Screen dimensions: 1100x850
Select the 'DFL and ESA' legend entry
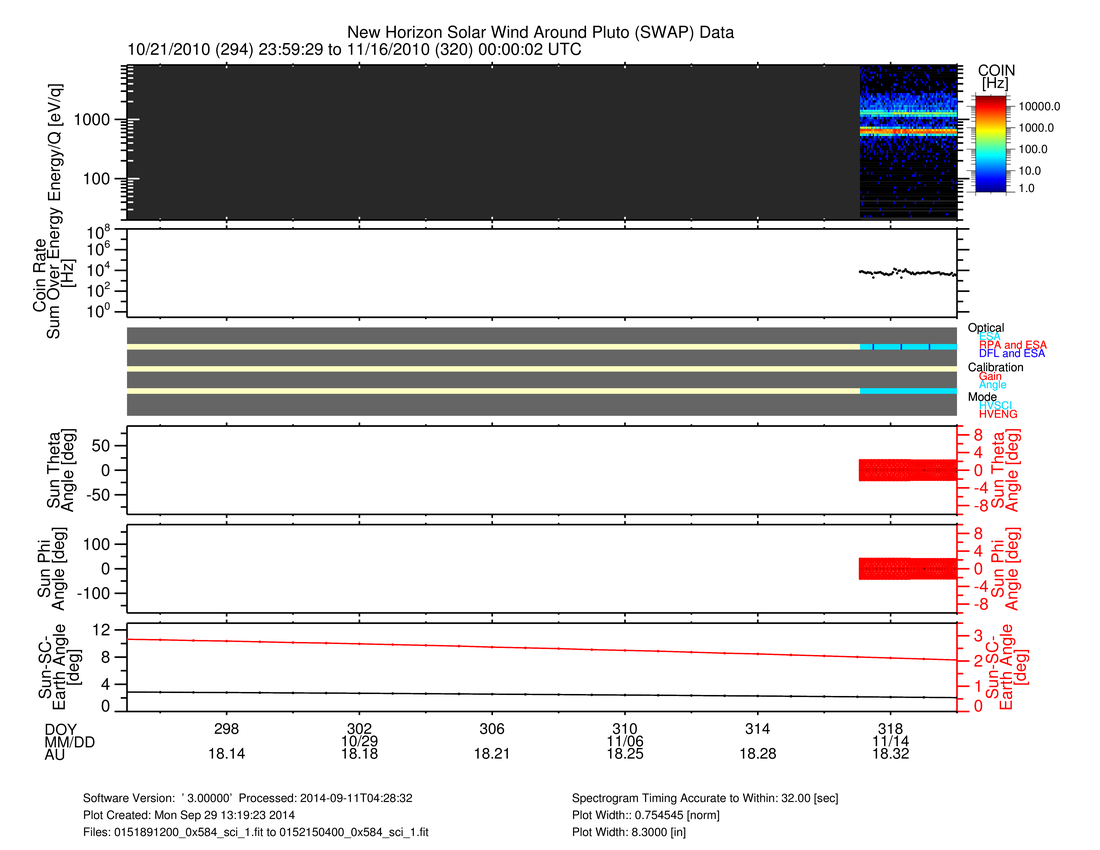(x=1012, y=354)
